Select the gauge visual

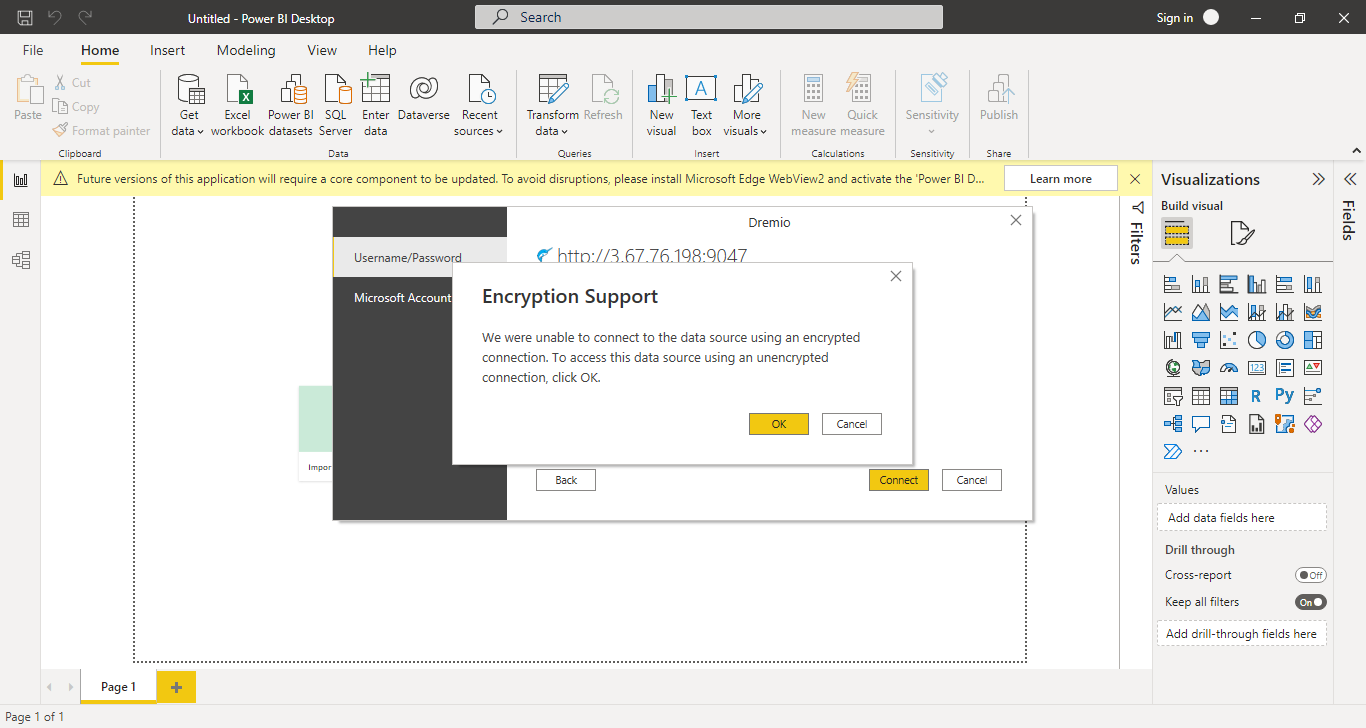(1229, 369)
